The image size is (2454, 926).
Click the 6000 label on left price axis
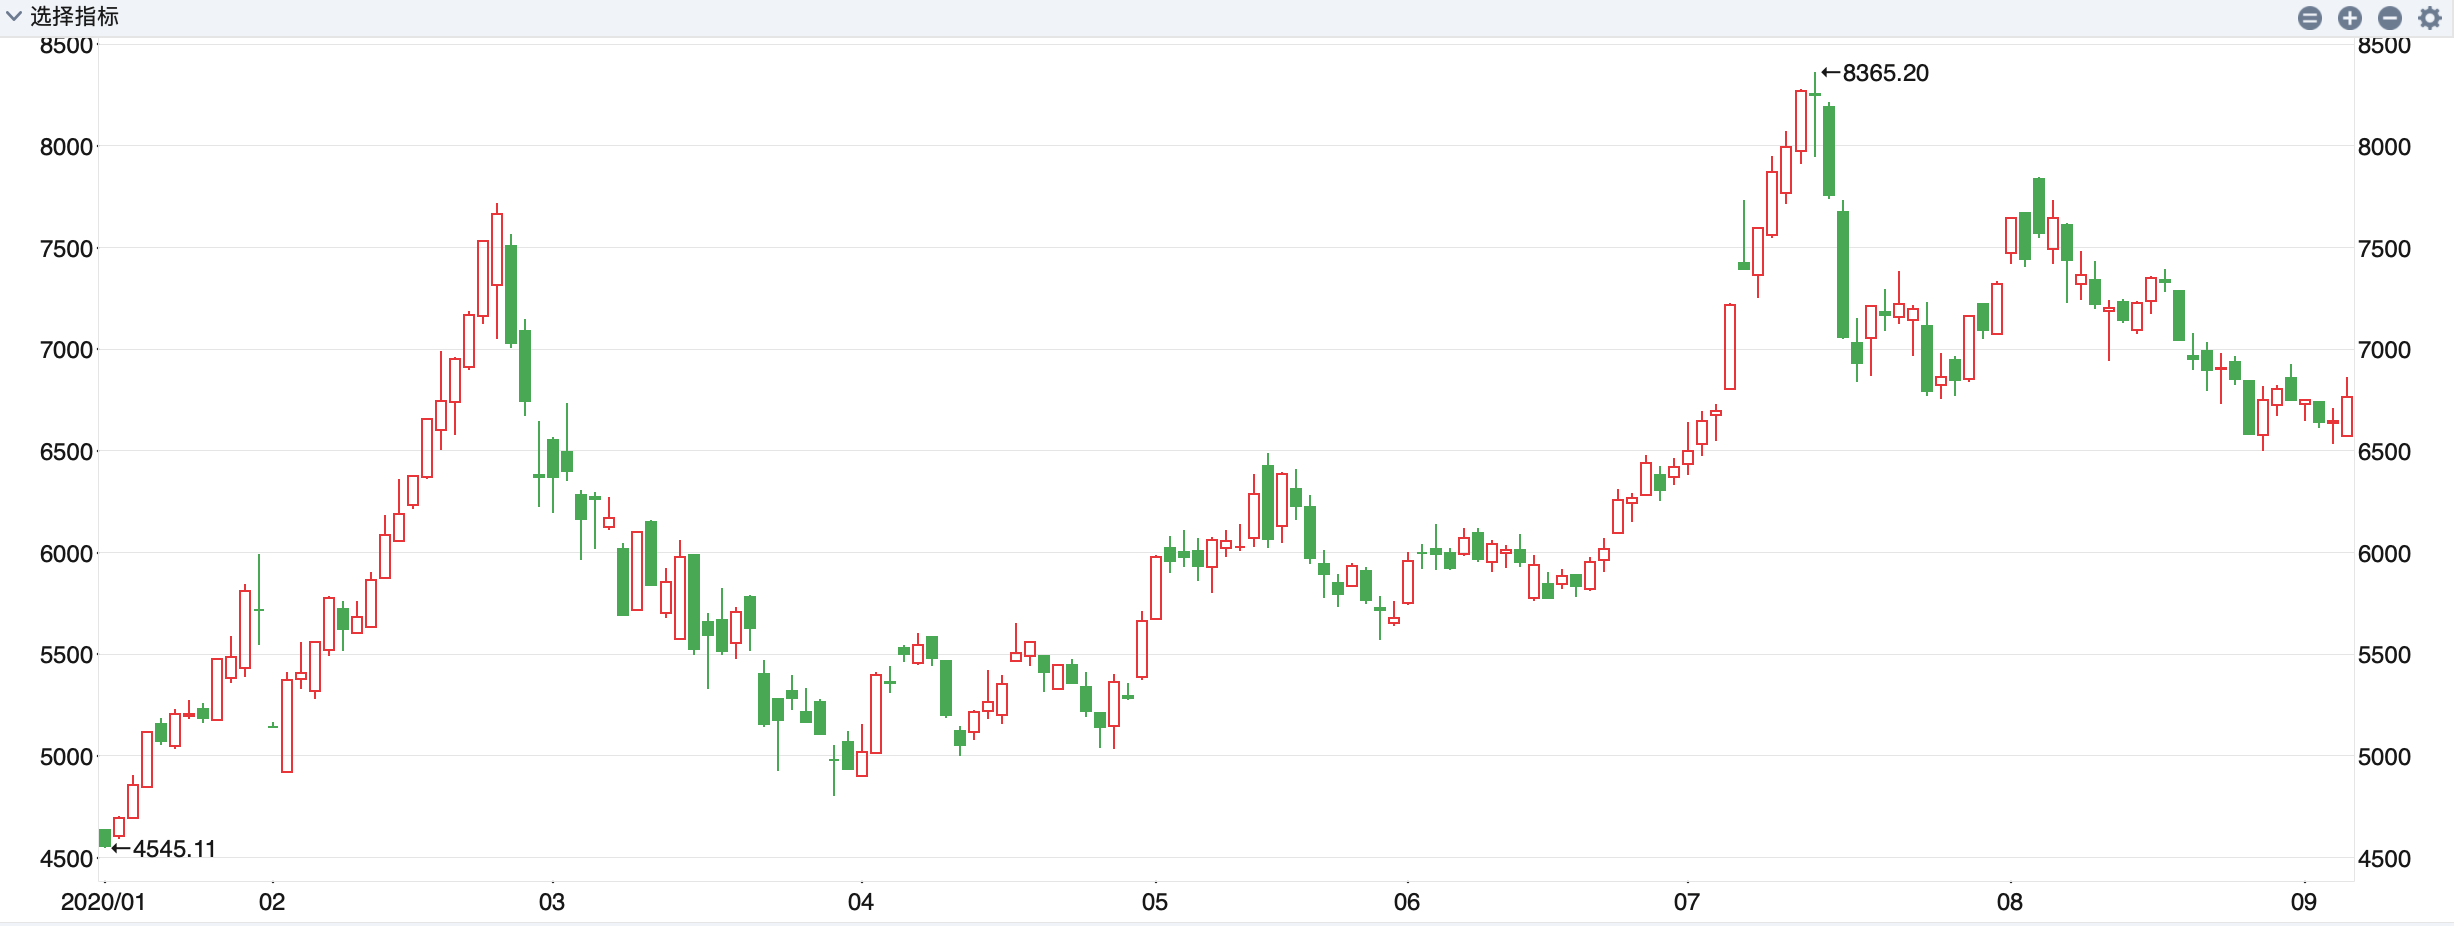pyautogui.click(x=66, y=553)
